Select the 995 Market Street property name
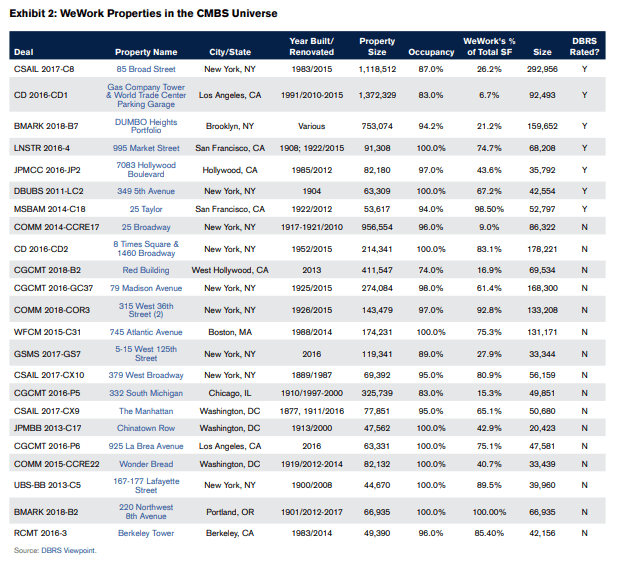This screenshot has height=565, width=620. point(146,148)
